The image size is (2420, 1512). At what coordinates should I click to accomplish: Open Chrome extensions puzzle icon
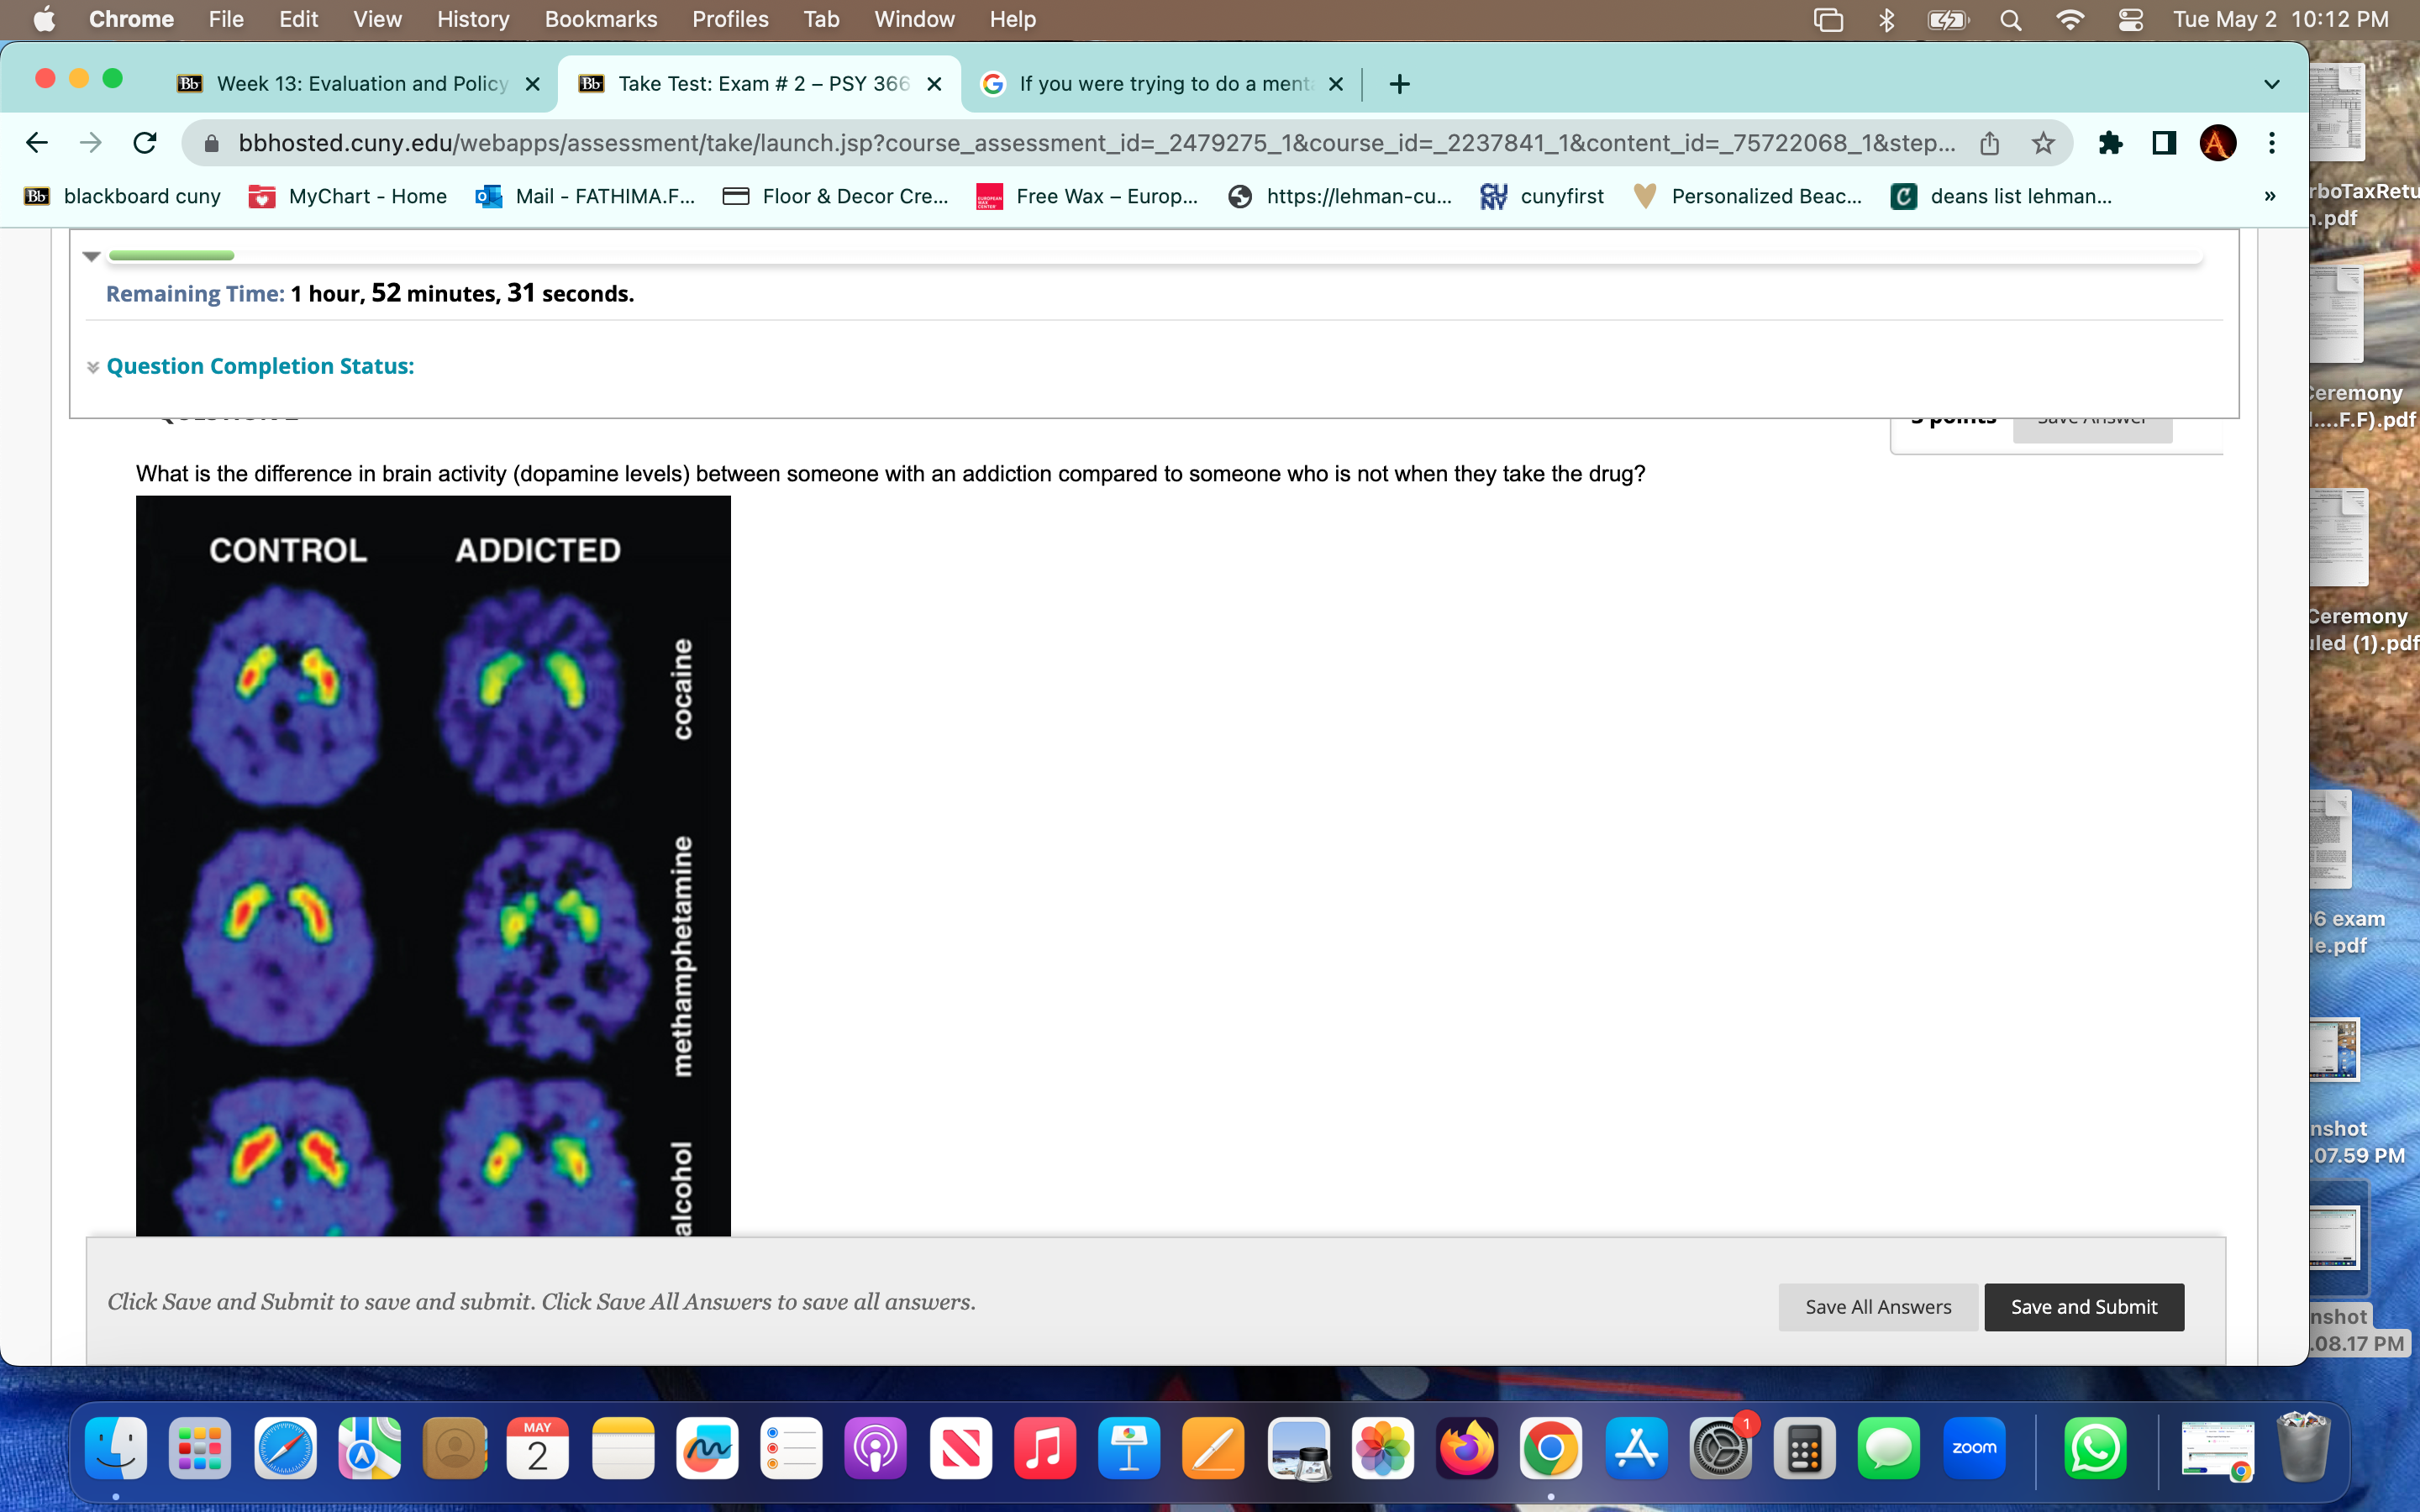click(x=2112, y=142)
